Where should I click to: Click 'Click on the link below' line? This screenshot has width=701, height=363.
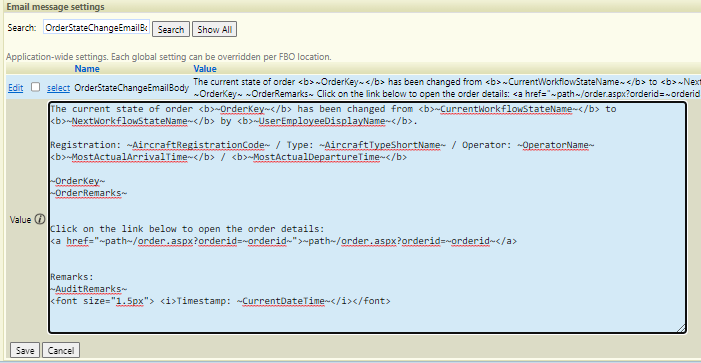(186, 229)
